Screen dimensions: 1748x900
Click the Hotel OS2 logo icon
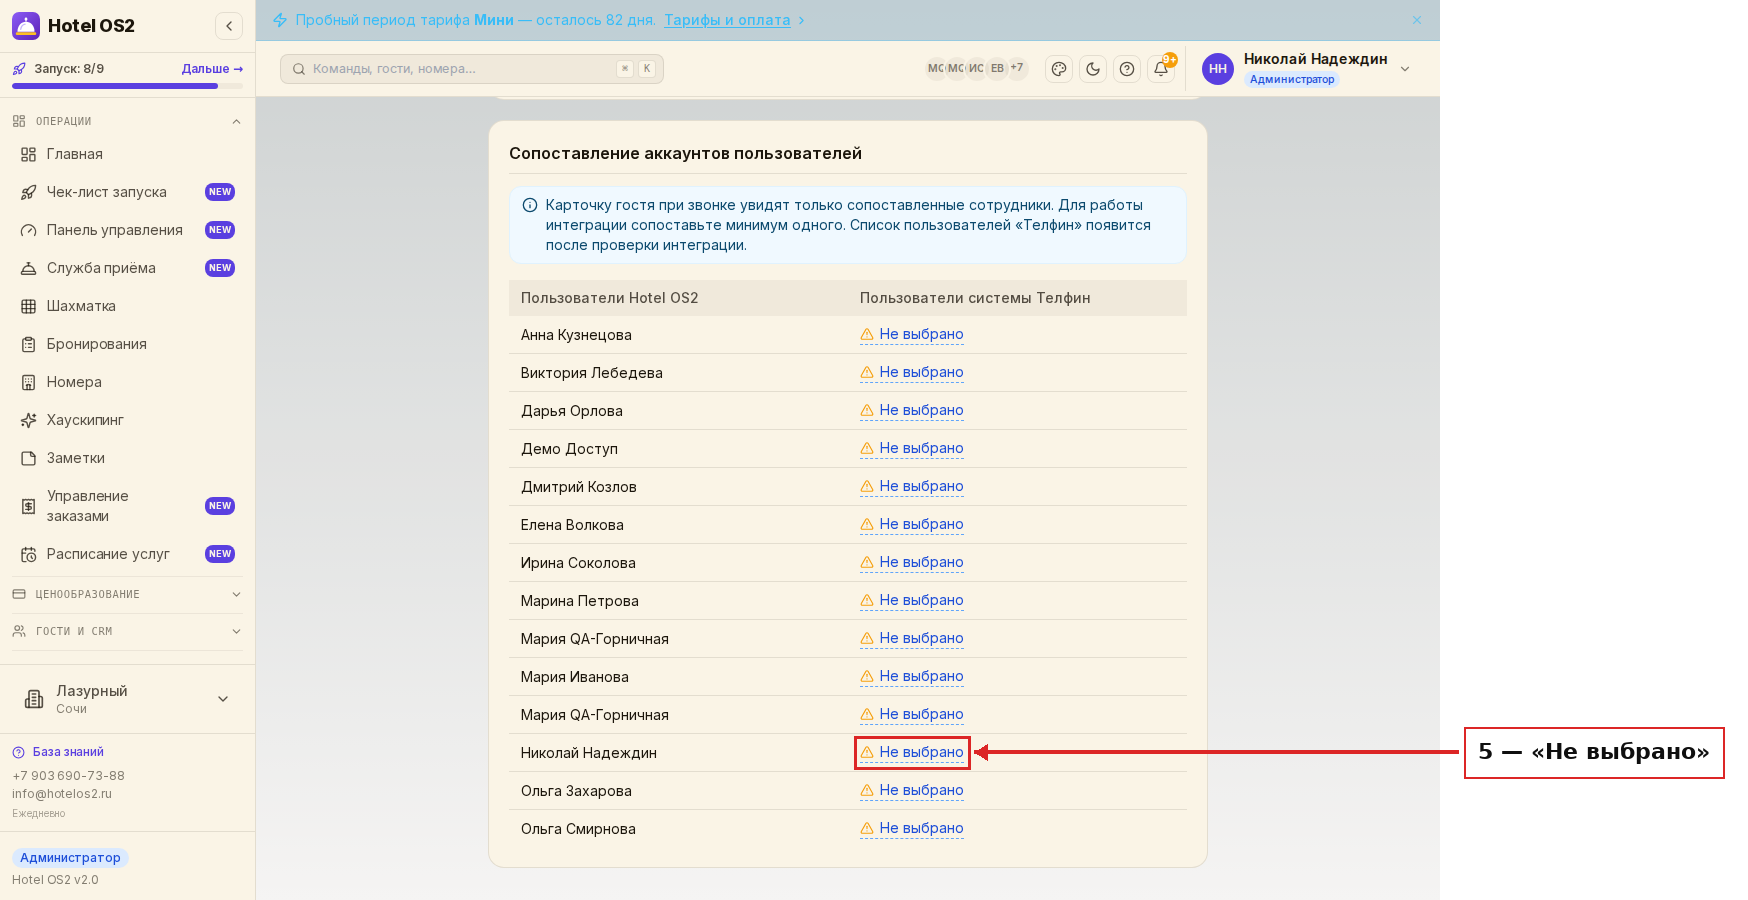tap(26, 26)
